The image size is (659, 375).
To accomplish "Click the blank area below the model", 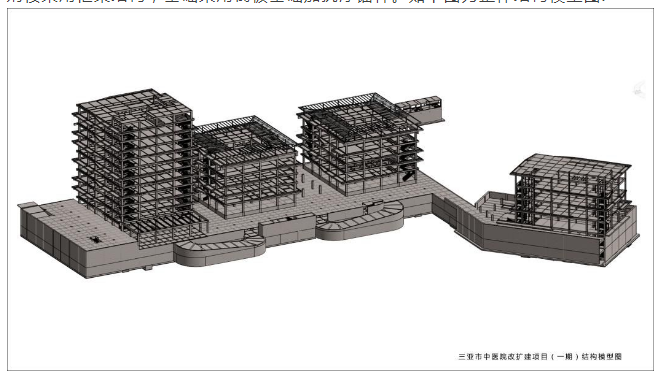I will click(x=328, y=315).
